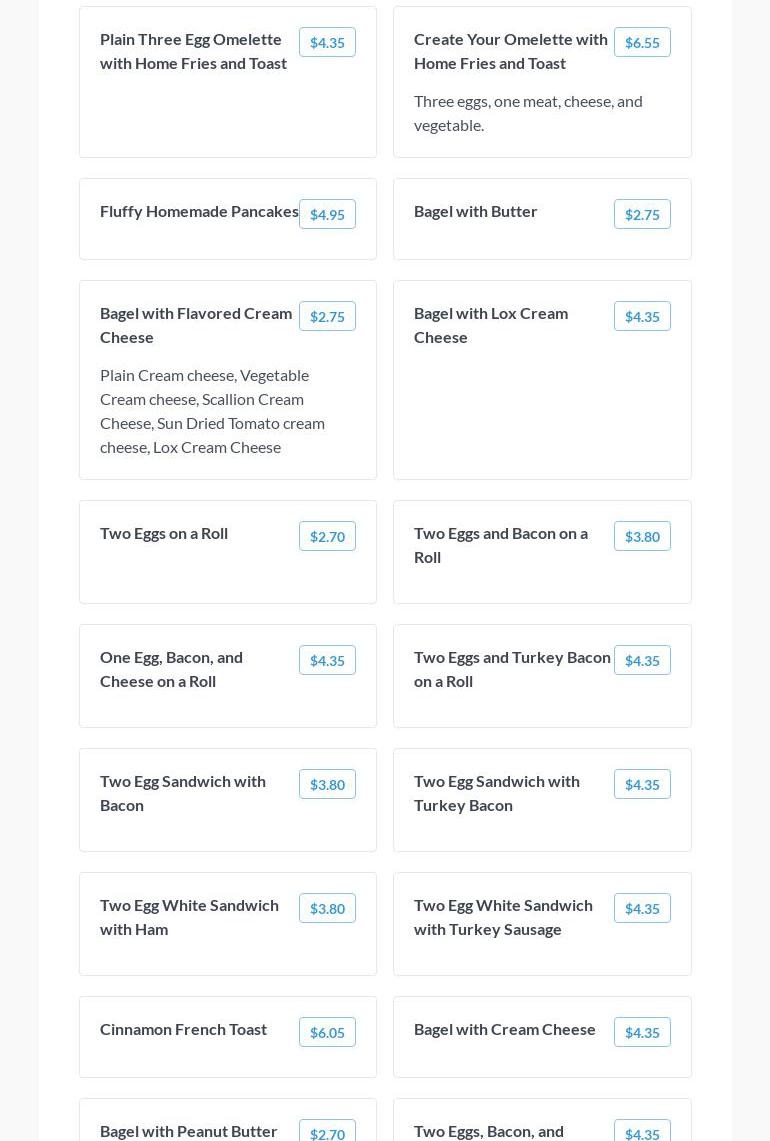This screenshot has width=770, height=1141.
Task: Select One Egg, Bacon, and Cheese on a Roll
Action: pos(171,669)
